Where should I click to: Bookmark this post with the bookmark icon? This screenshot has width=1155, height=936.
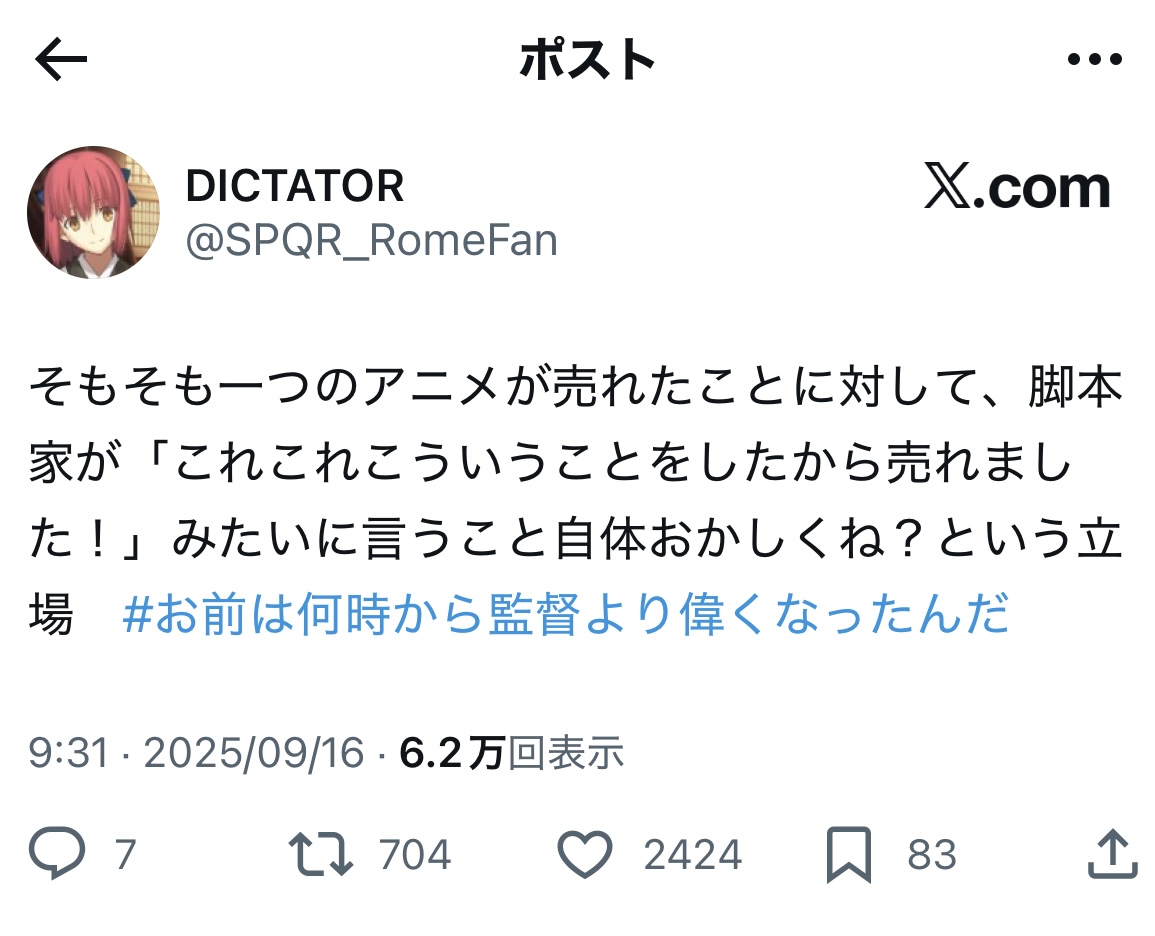849,854
